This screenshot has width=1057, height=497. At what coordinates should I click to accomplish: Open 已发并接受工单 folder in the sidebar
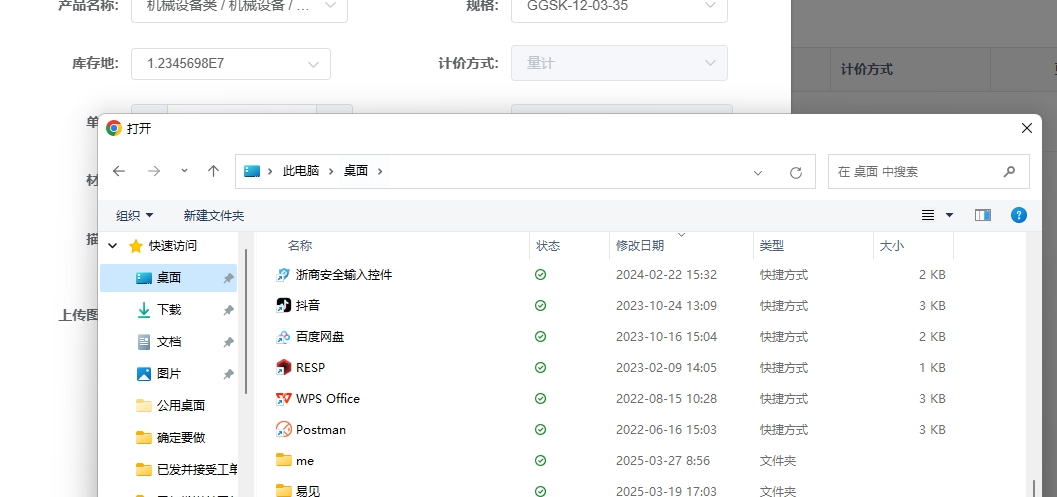click(185, 469)
